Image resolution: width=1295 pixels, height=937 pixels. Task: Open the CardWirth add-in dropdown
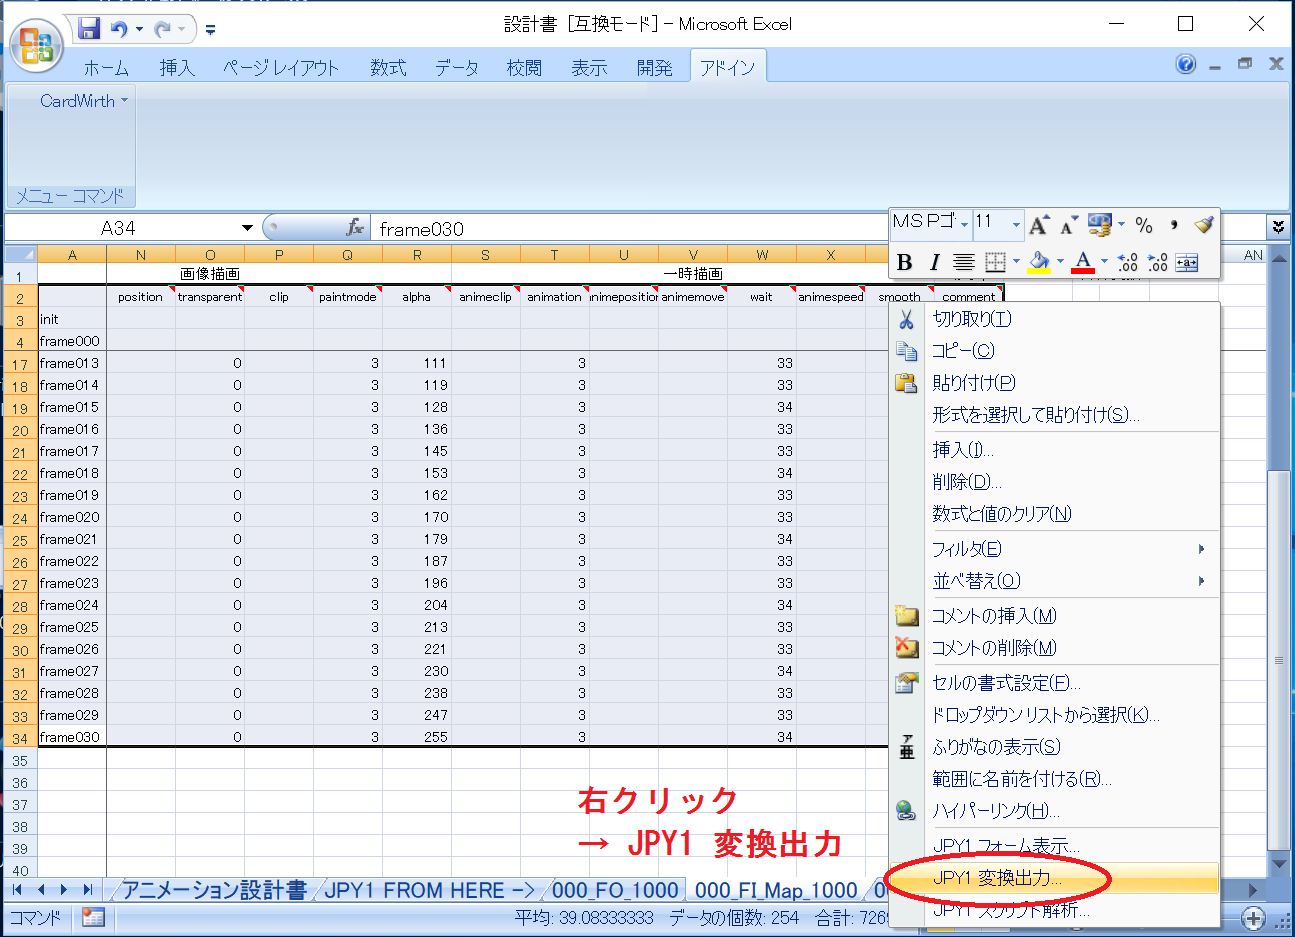click(x=84, y=101)
